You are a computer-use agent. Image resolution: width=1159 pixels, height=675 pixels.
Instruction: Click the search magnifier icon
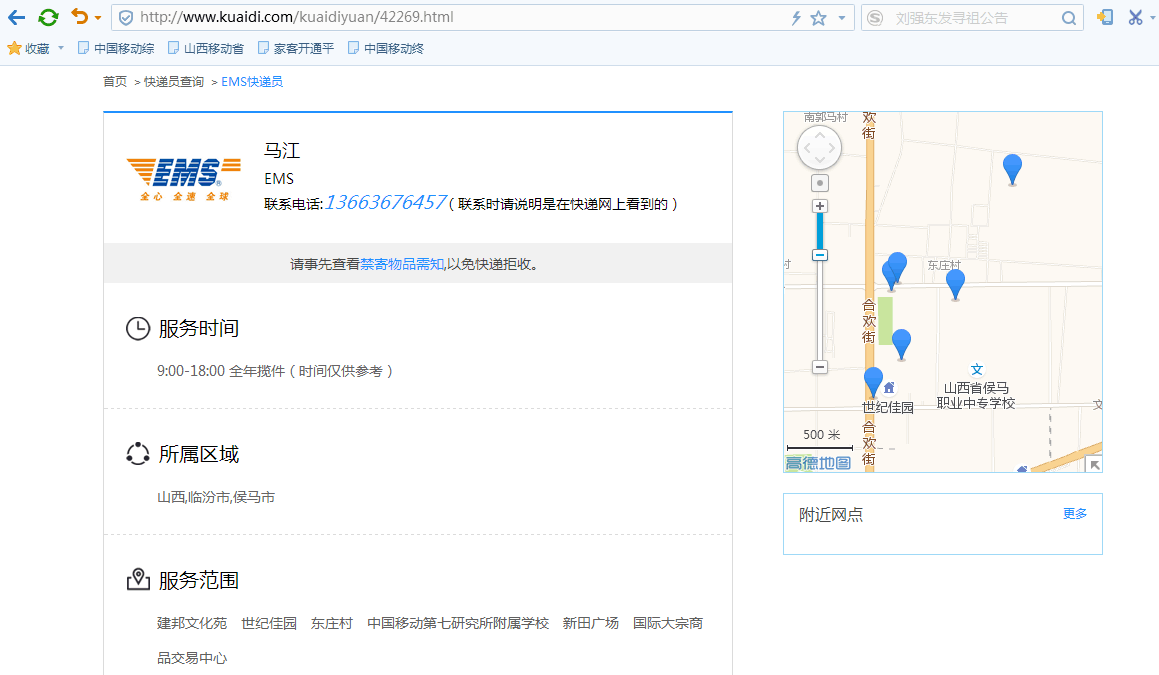[x=1068, y=18]
